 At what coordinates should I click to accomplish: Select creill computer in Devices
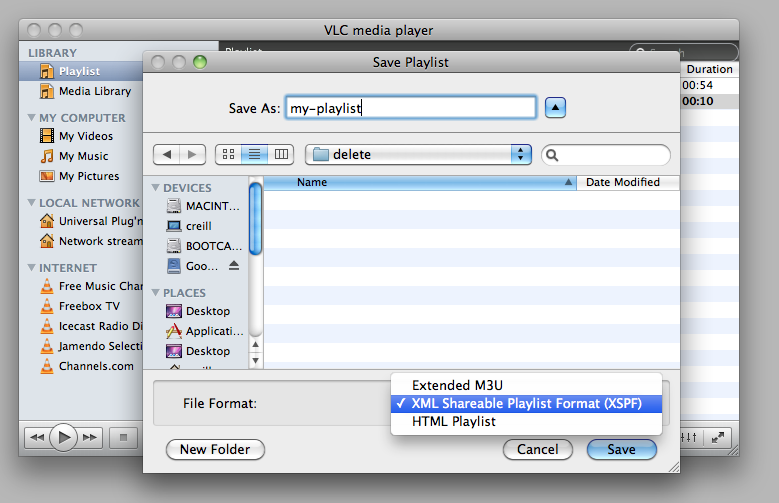(189, 226)
